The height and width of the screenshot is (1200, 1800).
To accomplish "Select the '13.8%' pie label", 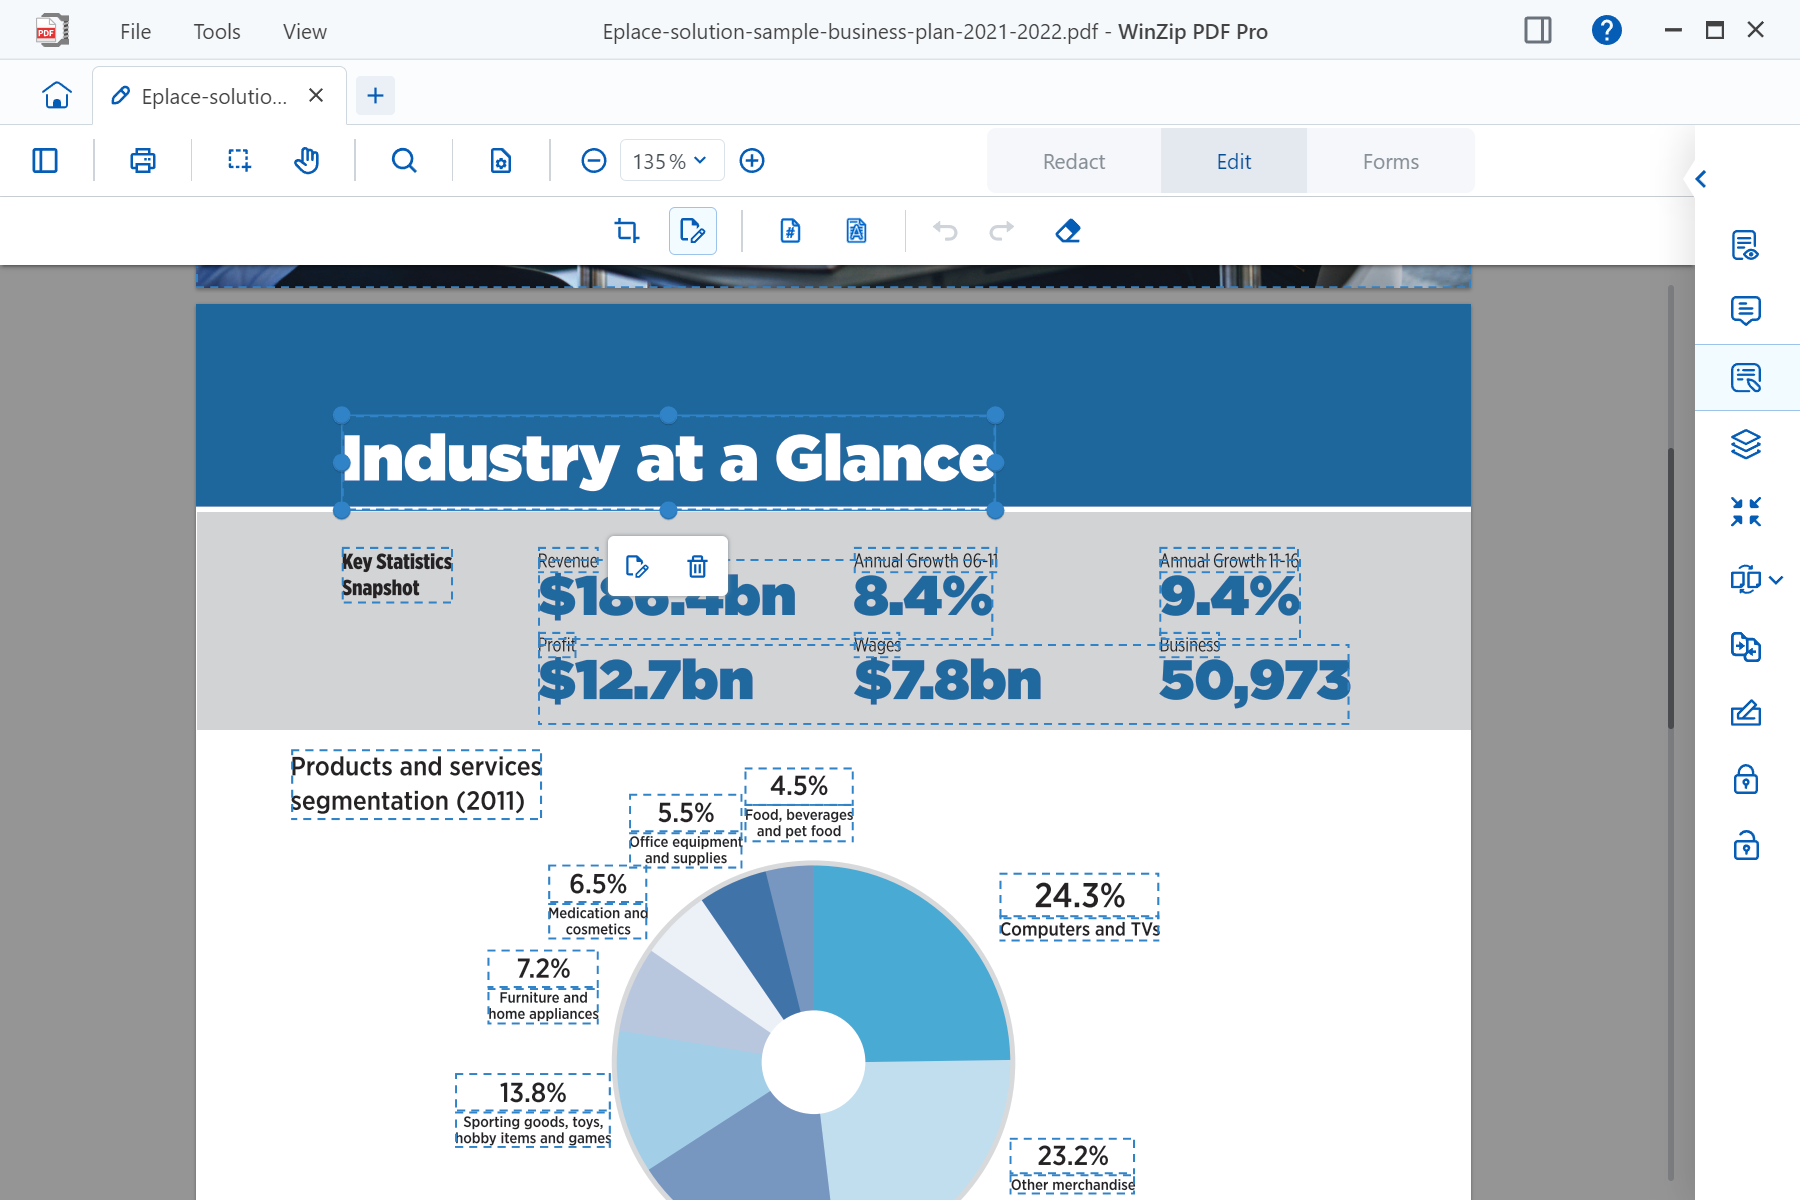I will [533, 1092].
